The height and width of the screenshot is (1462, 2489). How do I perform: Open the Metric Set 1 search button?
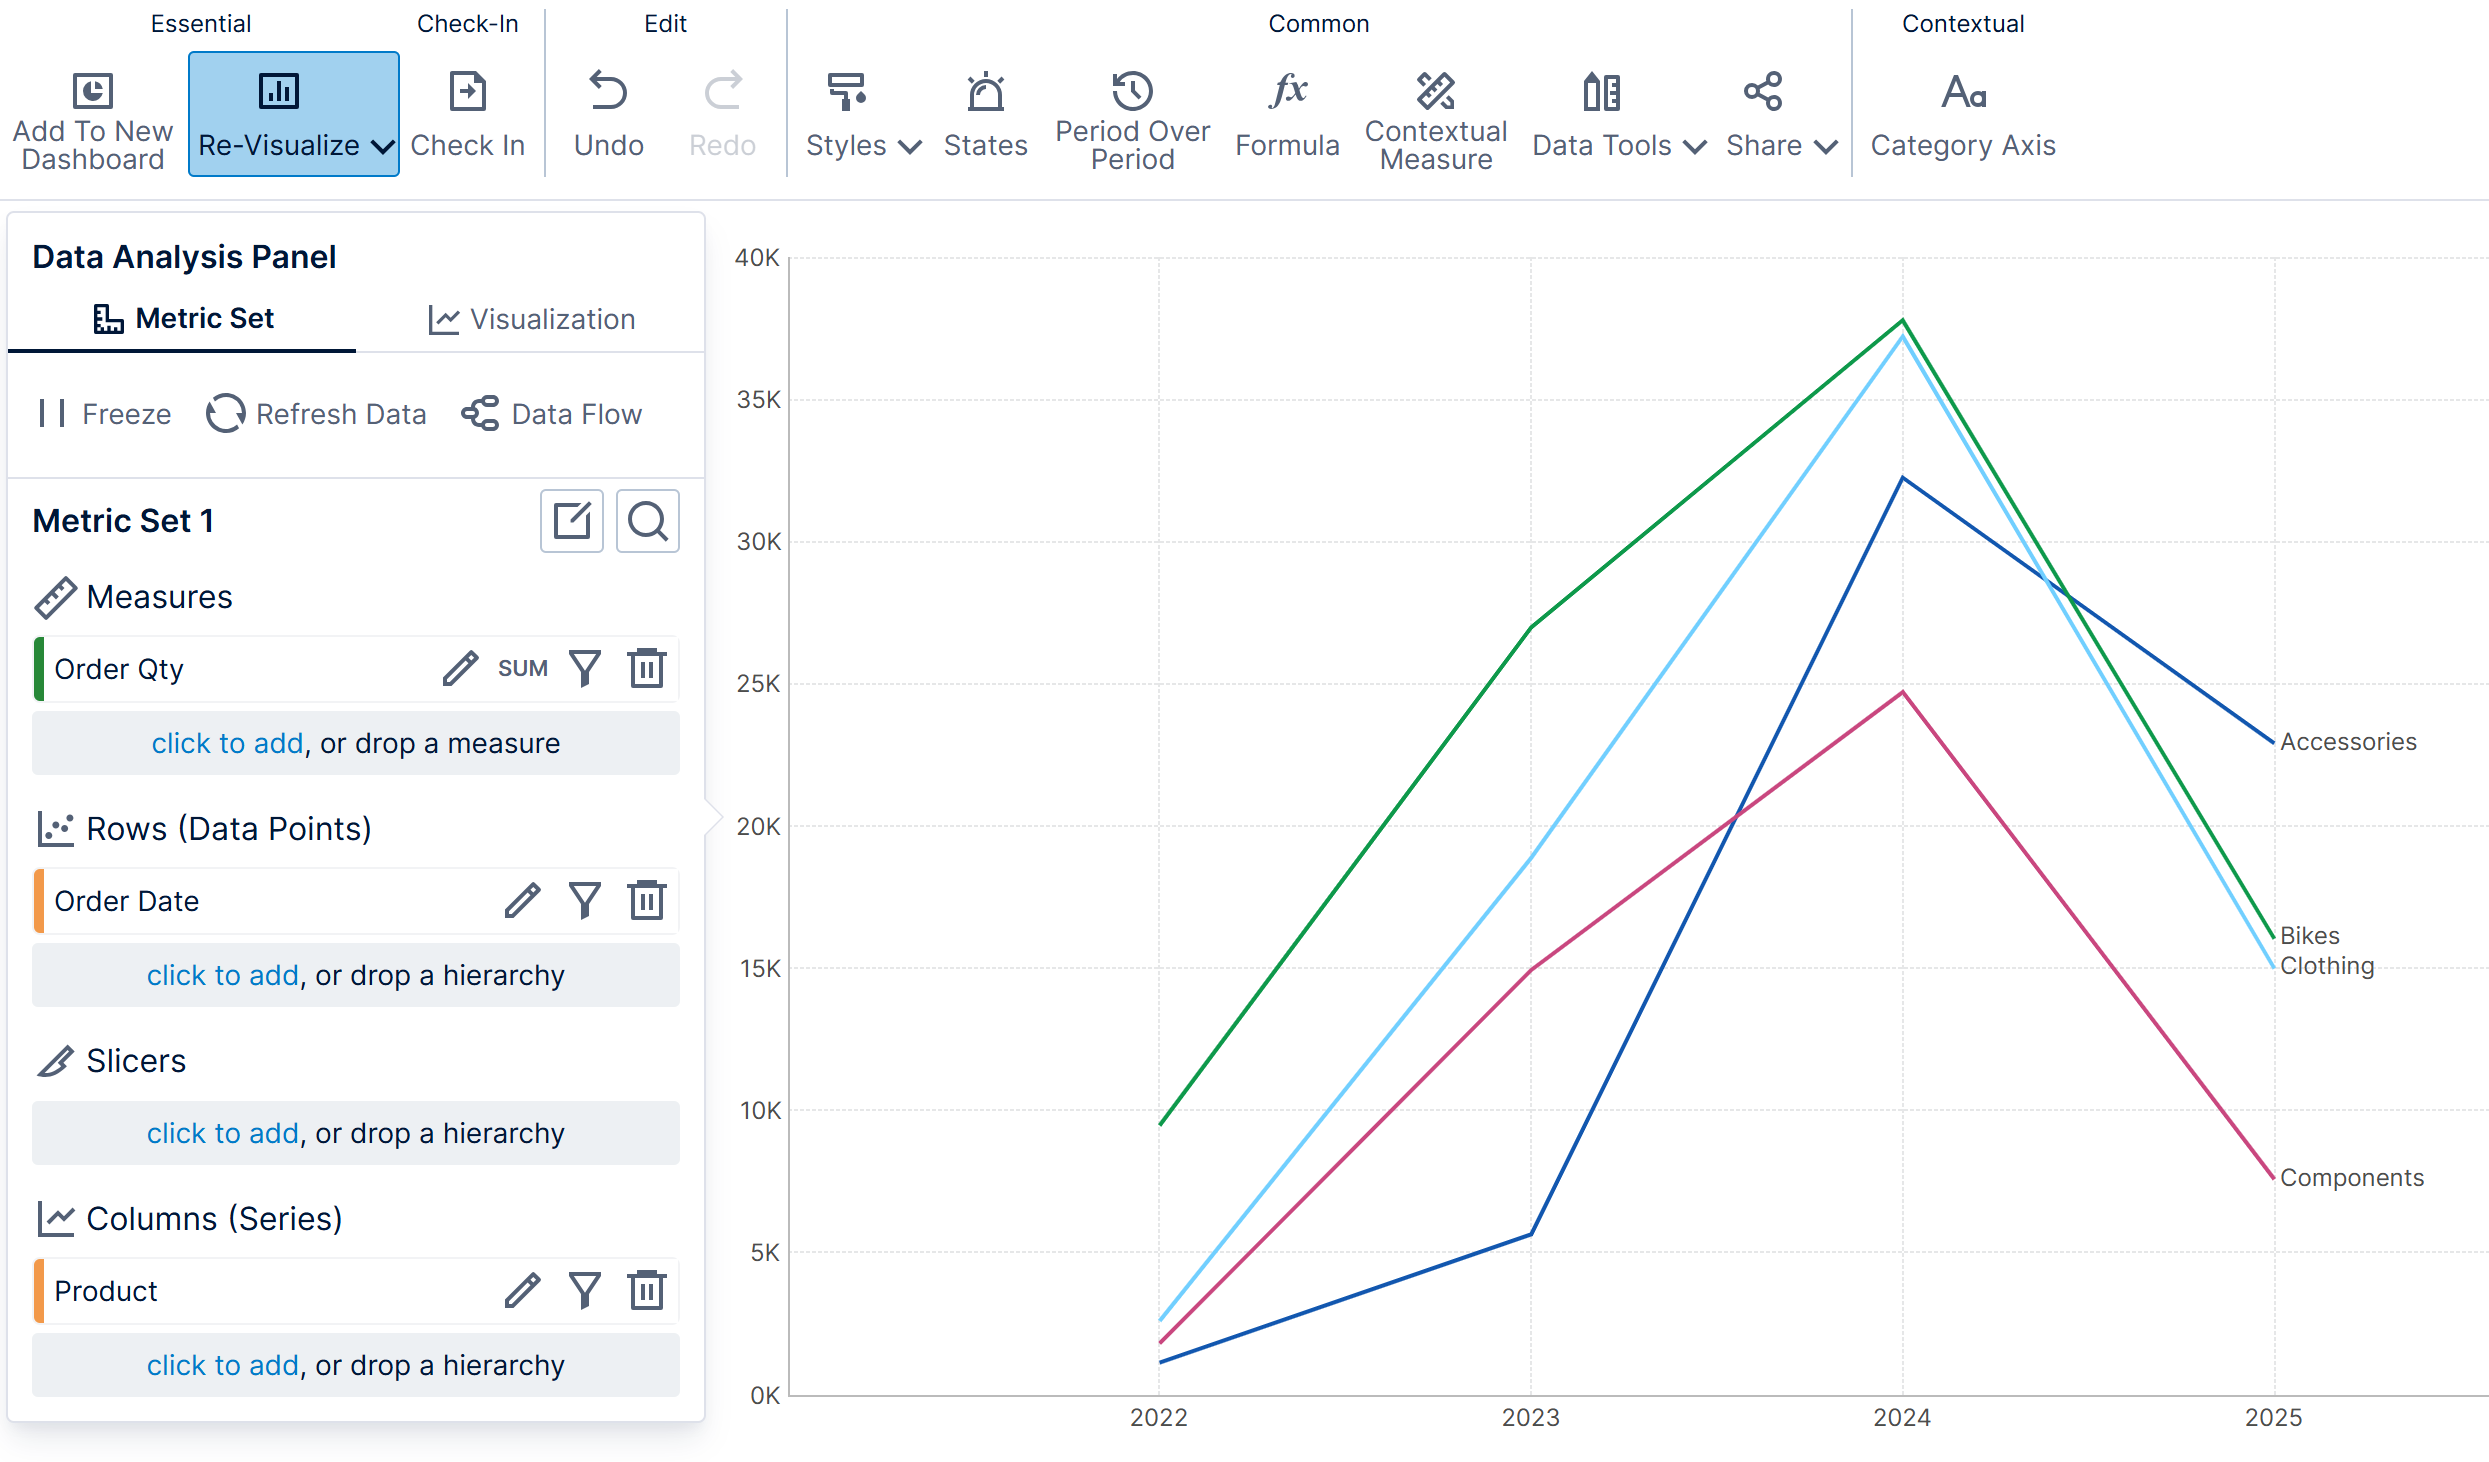pyautogui.click(x=647, y=520)
